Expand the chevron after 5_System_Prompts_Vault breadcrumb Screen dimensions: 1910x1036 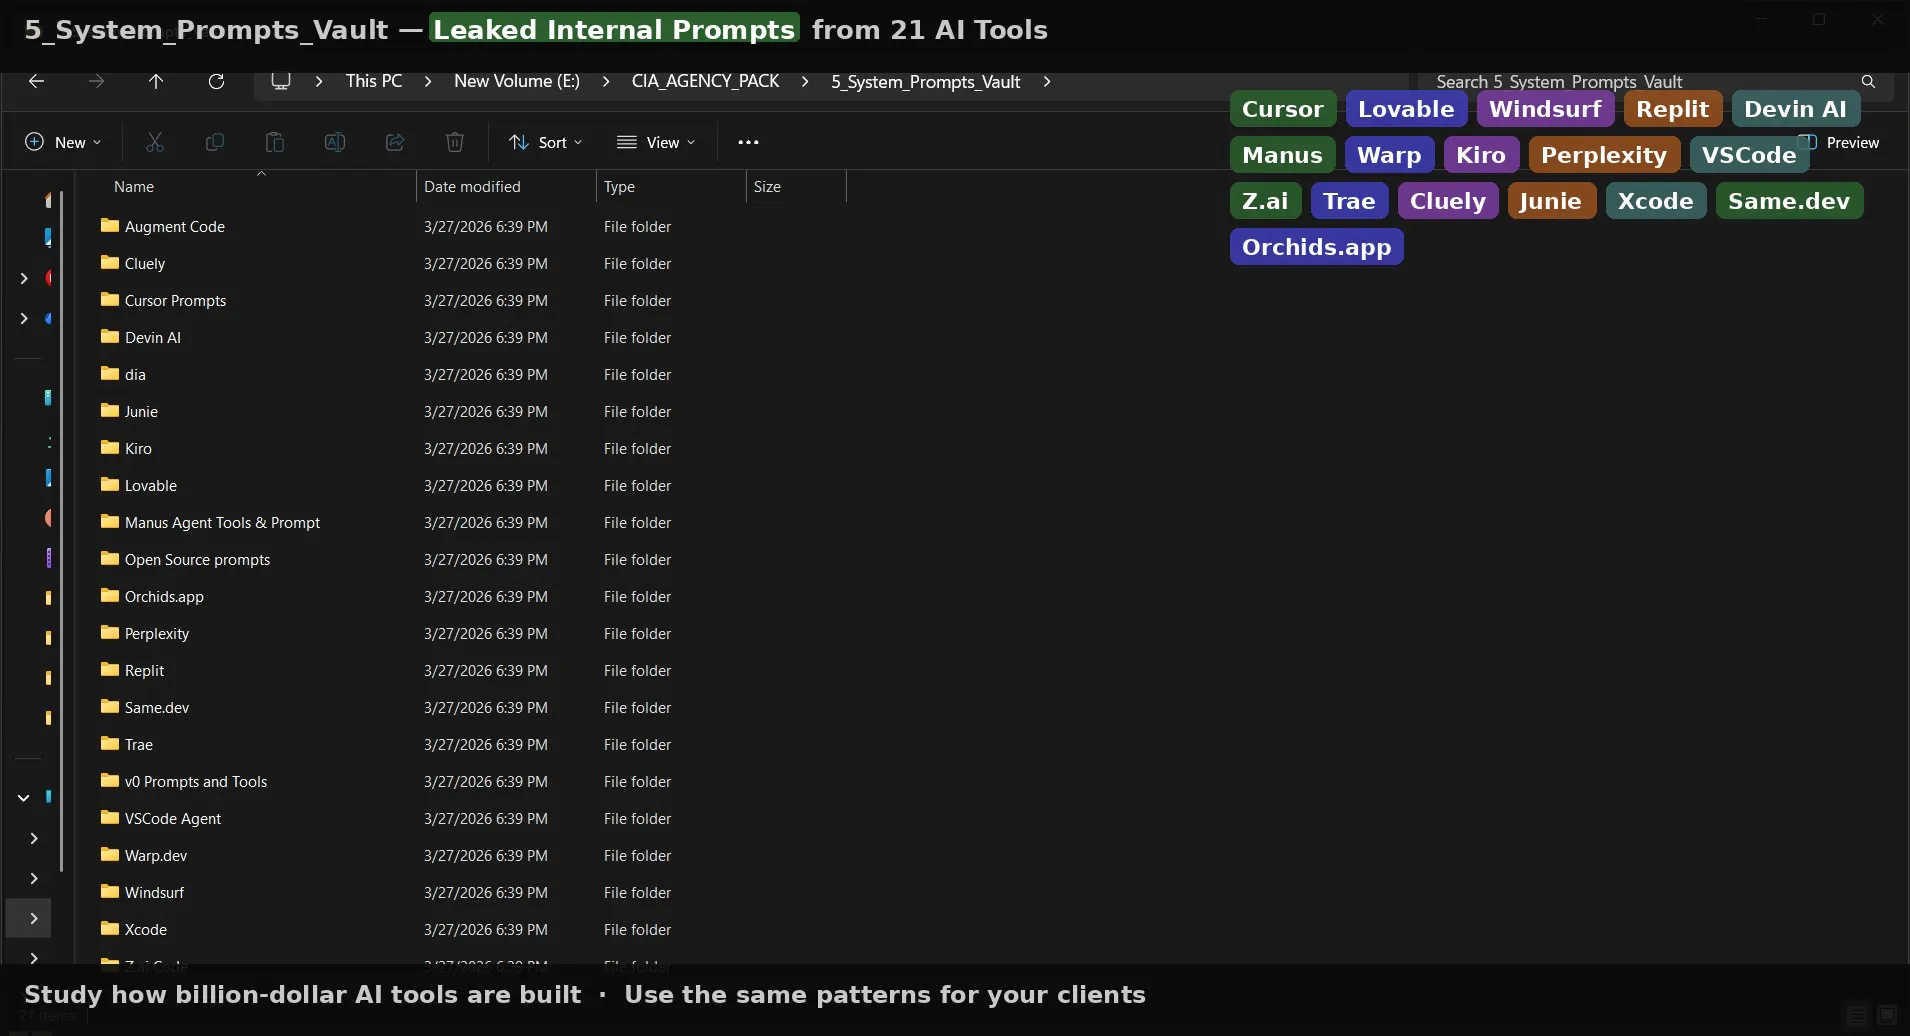coord(1047,82)
